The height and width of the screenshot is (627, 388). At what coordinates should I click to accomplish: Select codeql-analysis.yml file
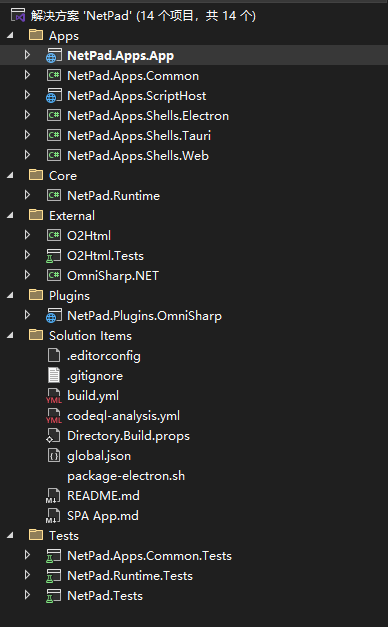click(x=123, y=415)
